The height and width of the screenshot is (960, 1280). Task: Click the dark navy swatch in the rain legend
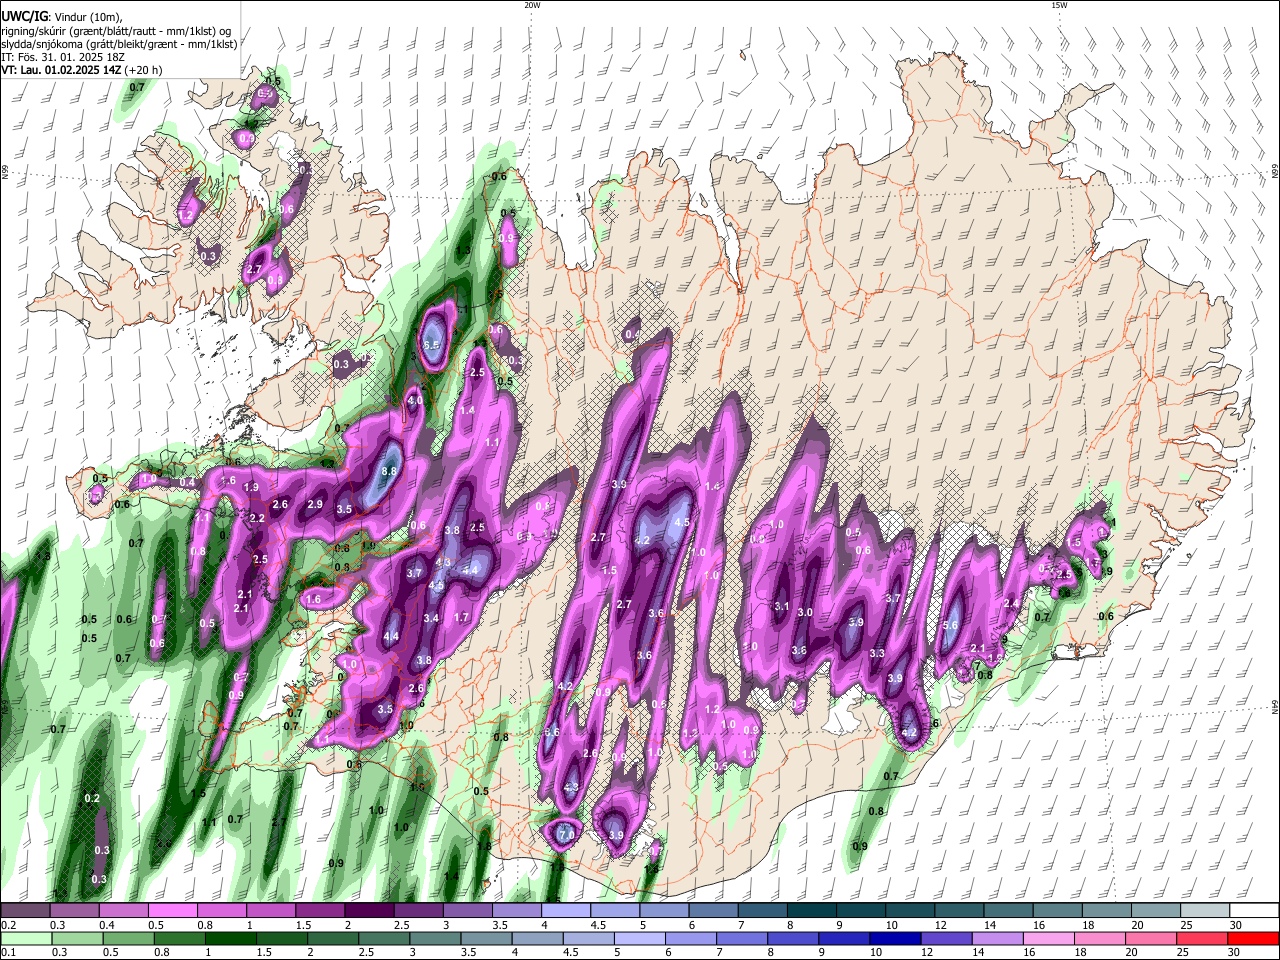pyautogui.click(x=893, y=938)
